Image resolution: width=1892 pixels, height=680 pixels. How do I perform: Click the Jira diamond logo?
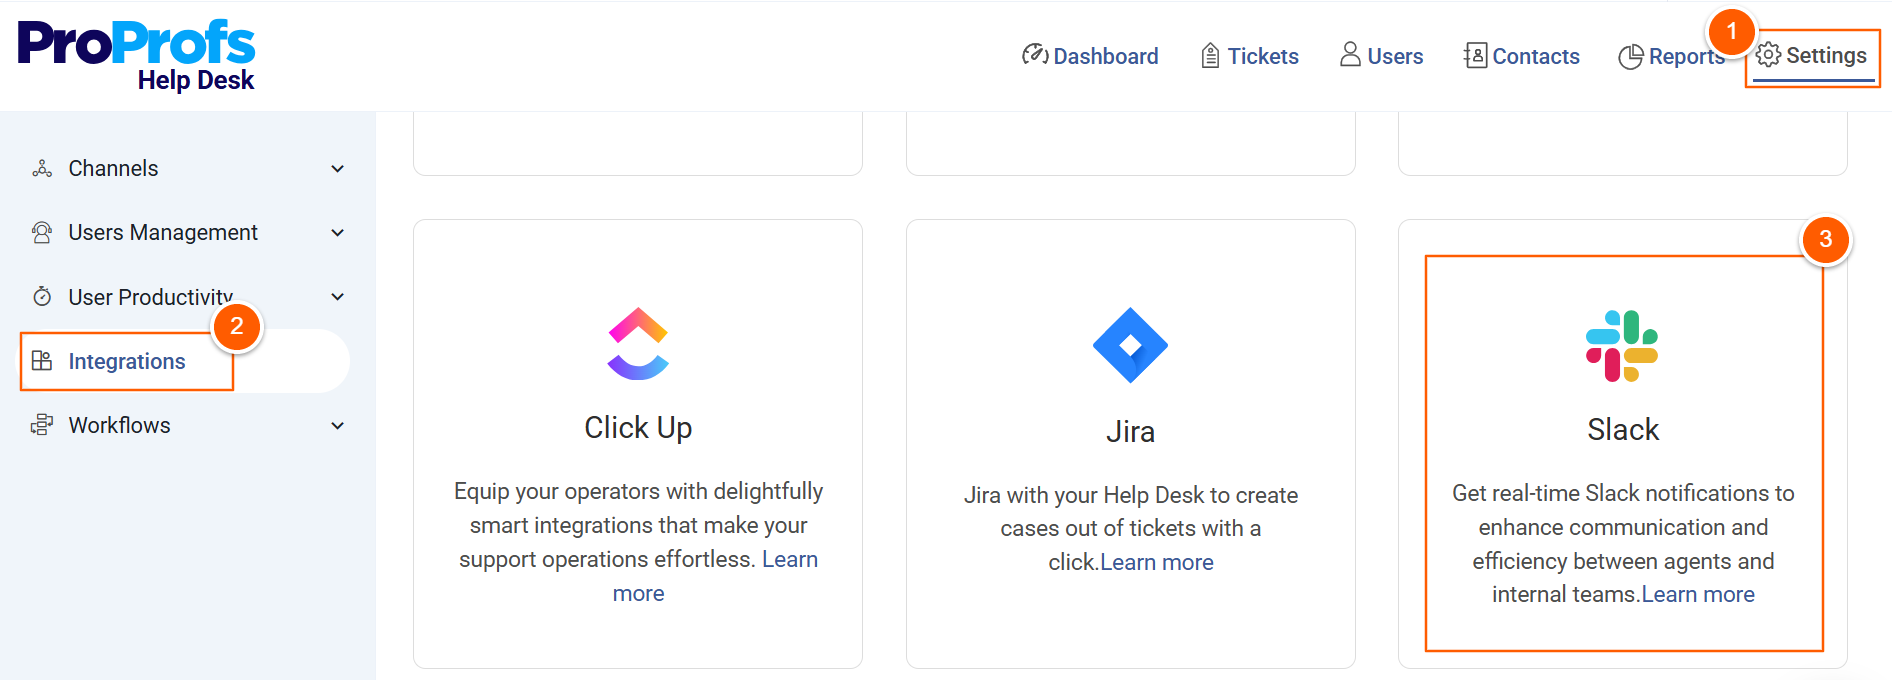[x=1130, y=345]
